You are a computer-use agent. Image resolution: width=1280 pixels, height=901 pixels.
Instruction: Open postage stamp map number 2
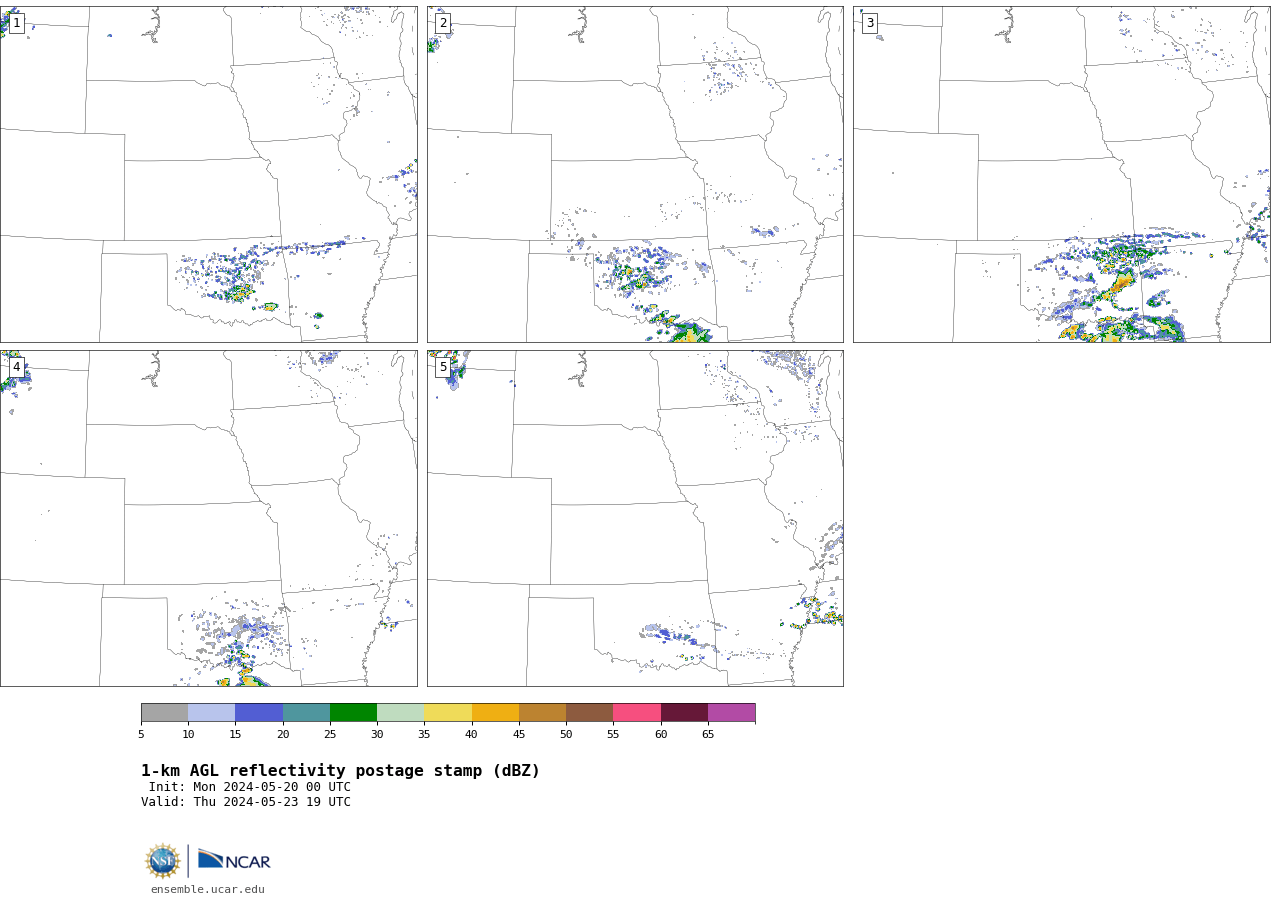pos(635,174)
